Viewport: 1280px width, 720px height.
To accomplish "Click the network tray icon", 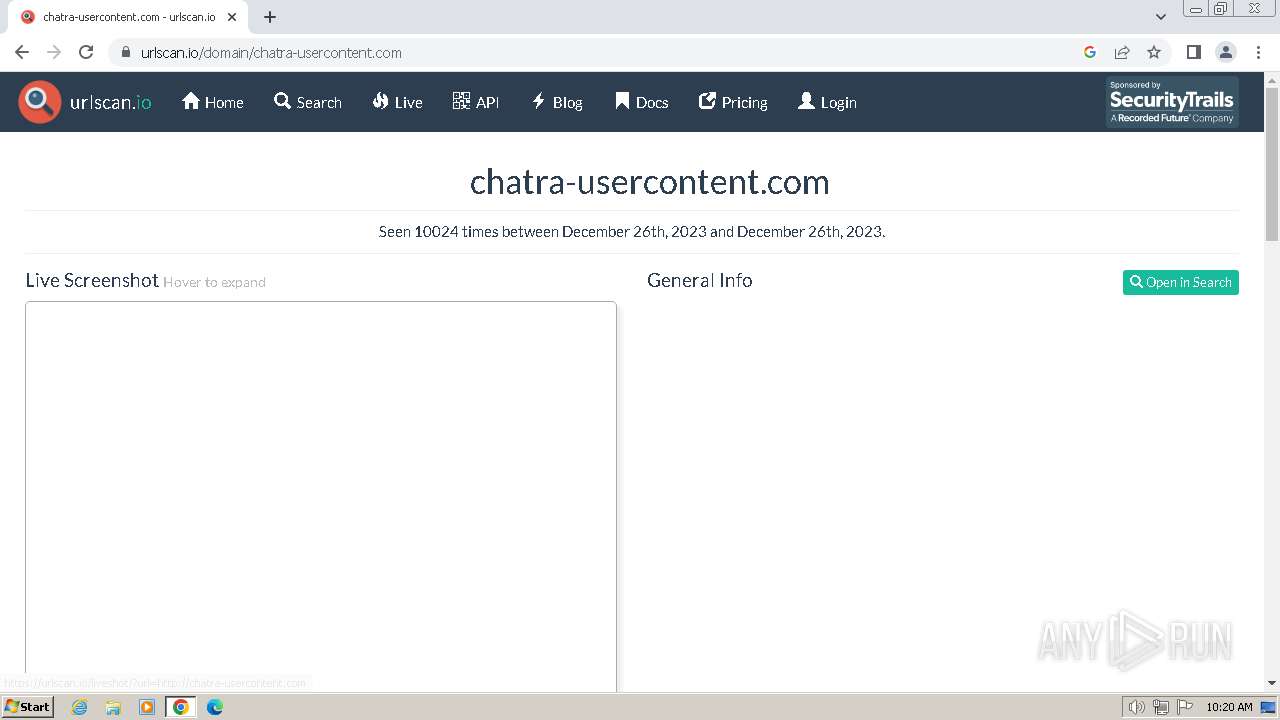I will [x=1161, y=707].
